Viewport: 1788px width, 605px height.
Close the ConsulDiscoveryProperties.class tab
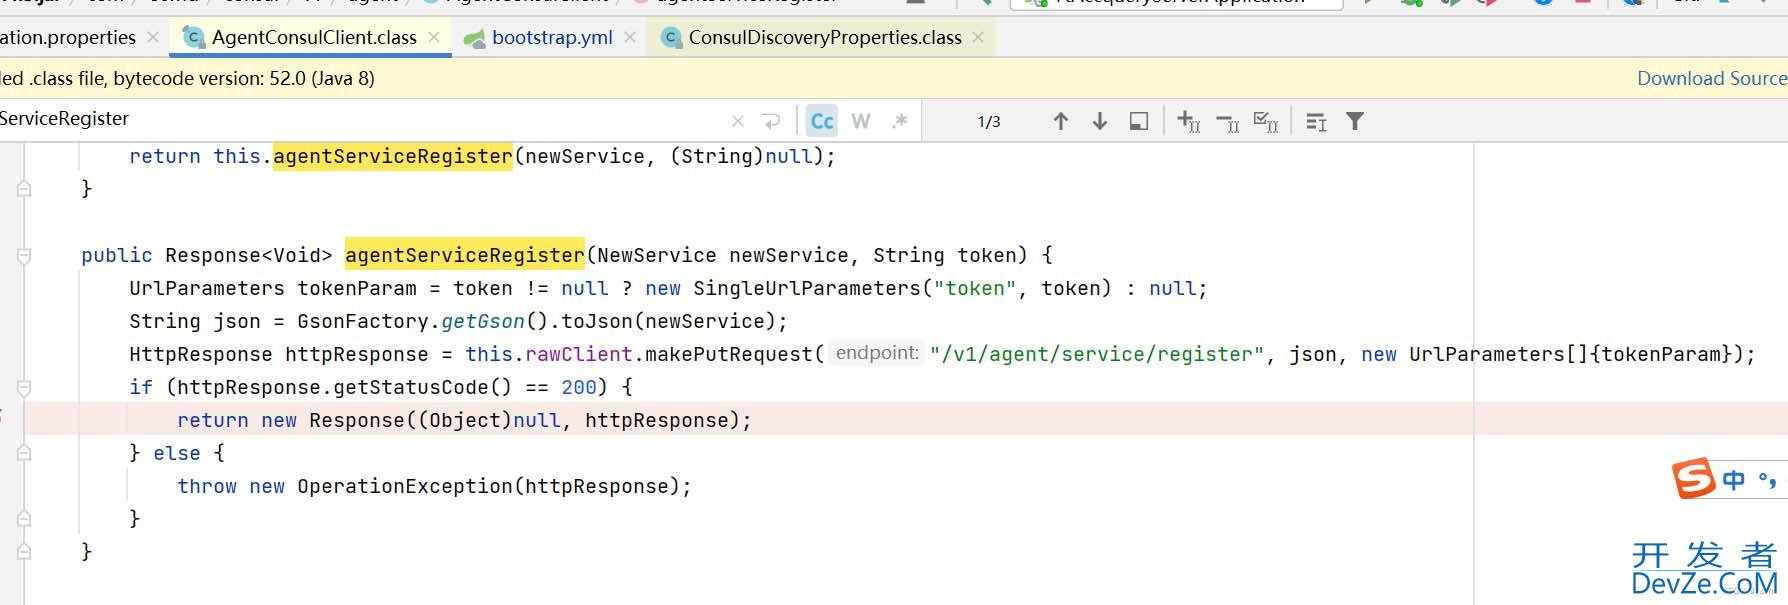coord(978,37)
